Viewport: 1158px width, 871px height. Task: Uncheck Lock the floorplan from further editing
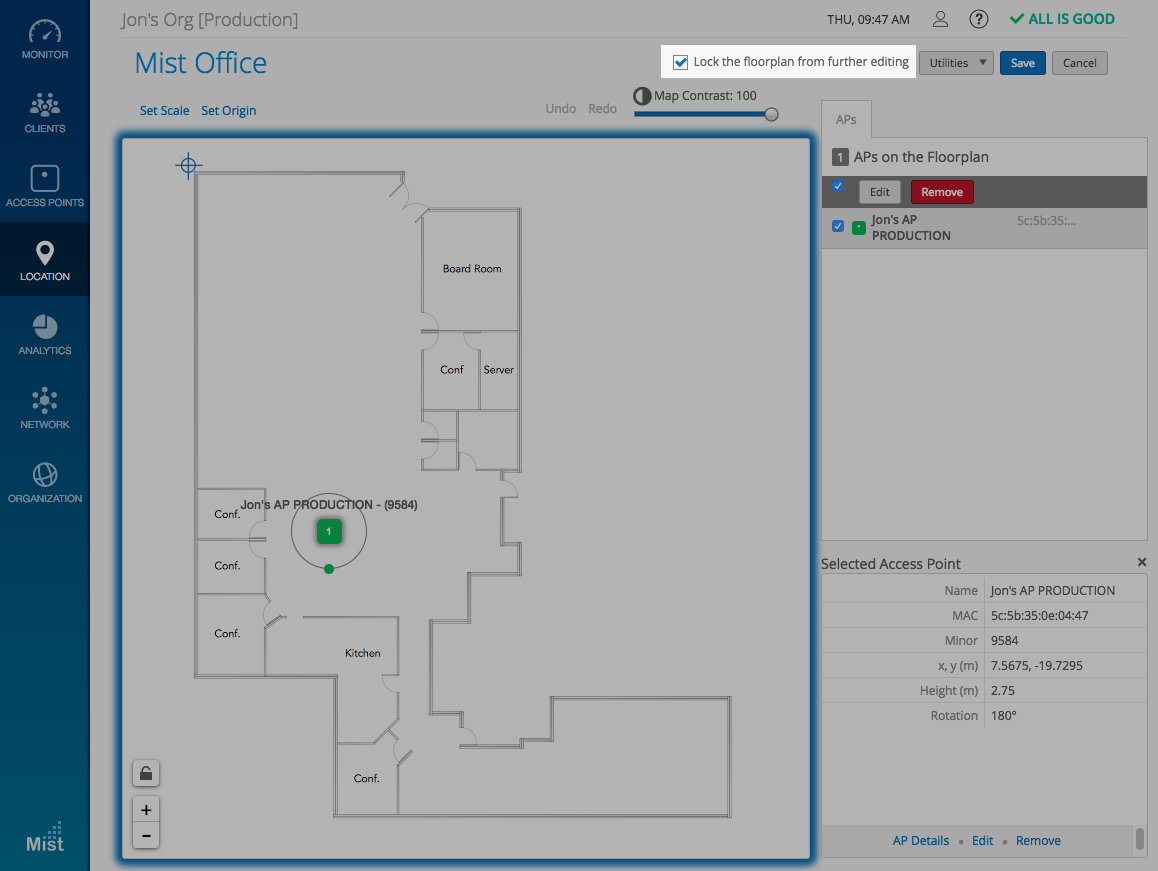680,62
